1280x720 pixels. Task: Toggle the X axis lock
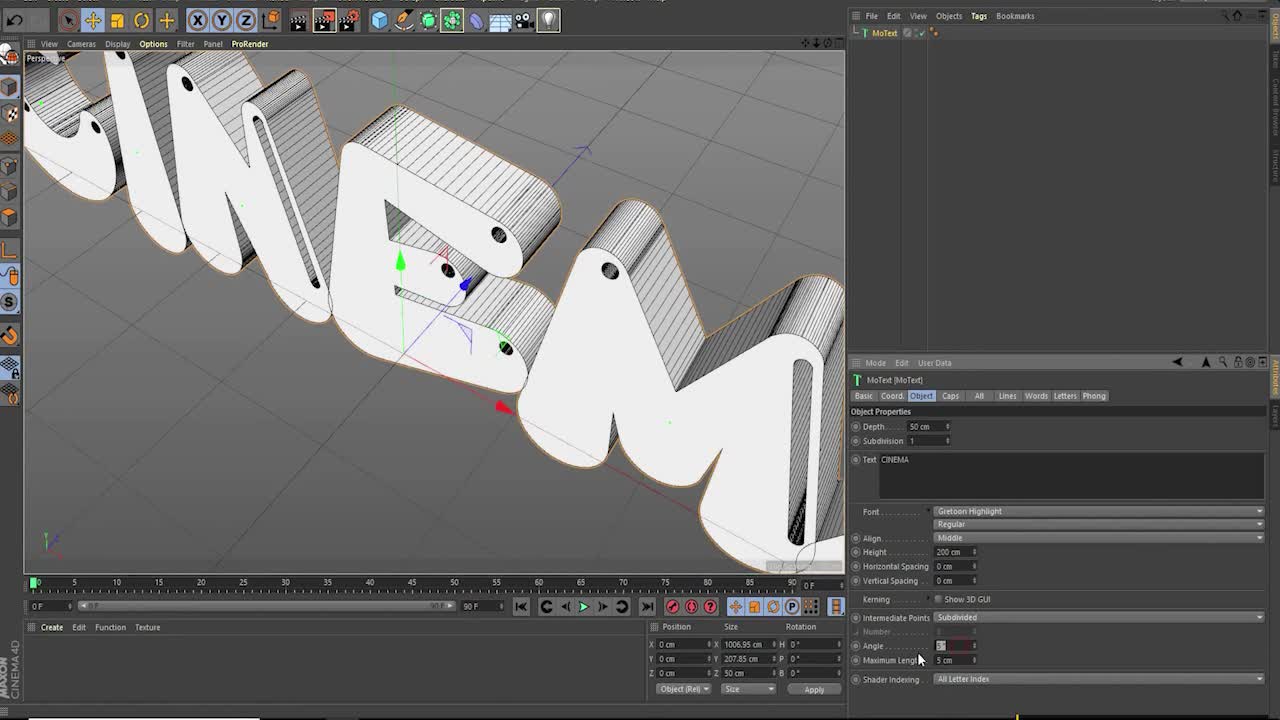(x=198, y=20)
